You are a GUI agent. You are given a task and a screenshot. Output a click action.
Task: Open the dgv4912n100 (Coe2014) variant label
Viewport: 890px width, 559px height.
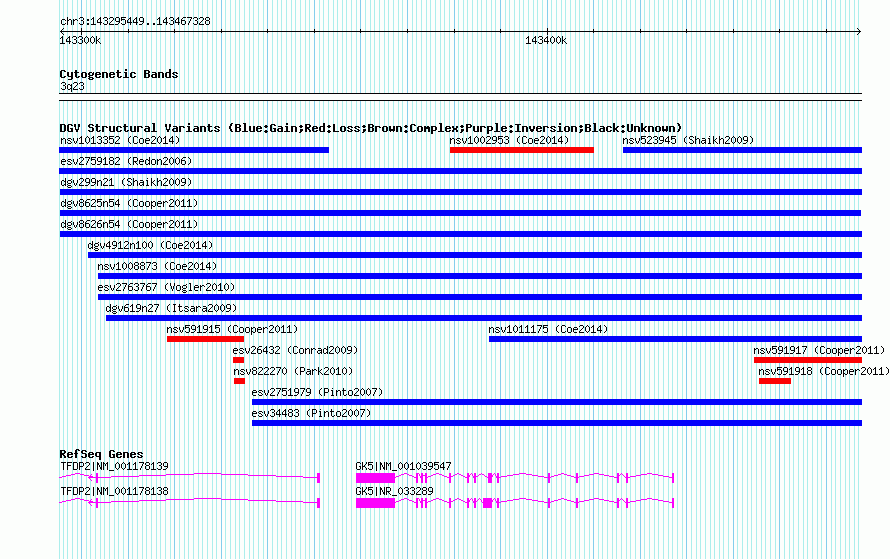tap(150, 245)
